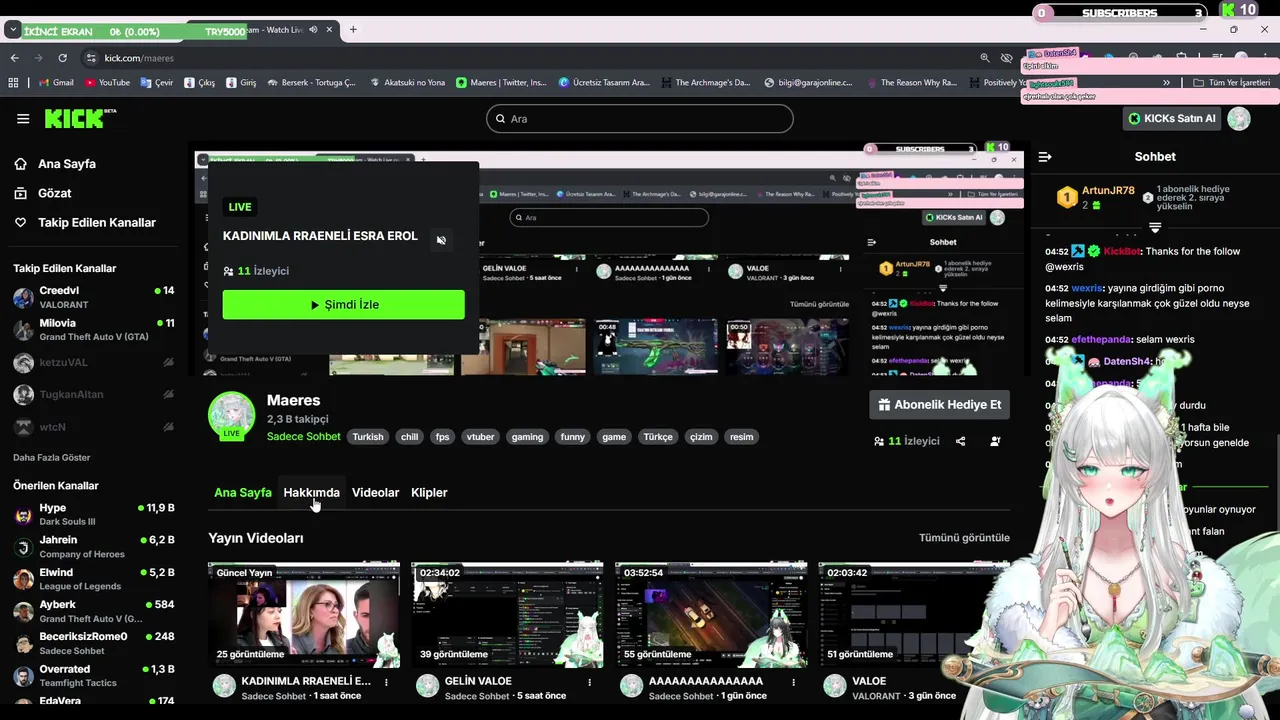Switch to the Klipler tab
This screenshot has height=720, width=1280.
click(x=429, y=493)
